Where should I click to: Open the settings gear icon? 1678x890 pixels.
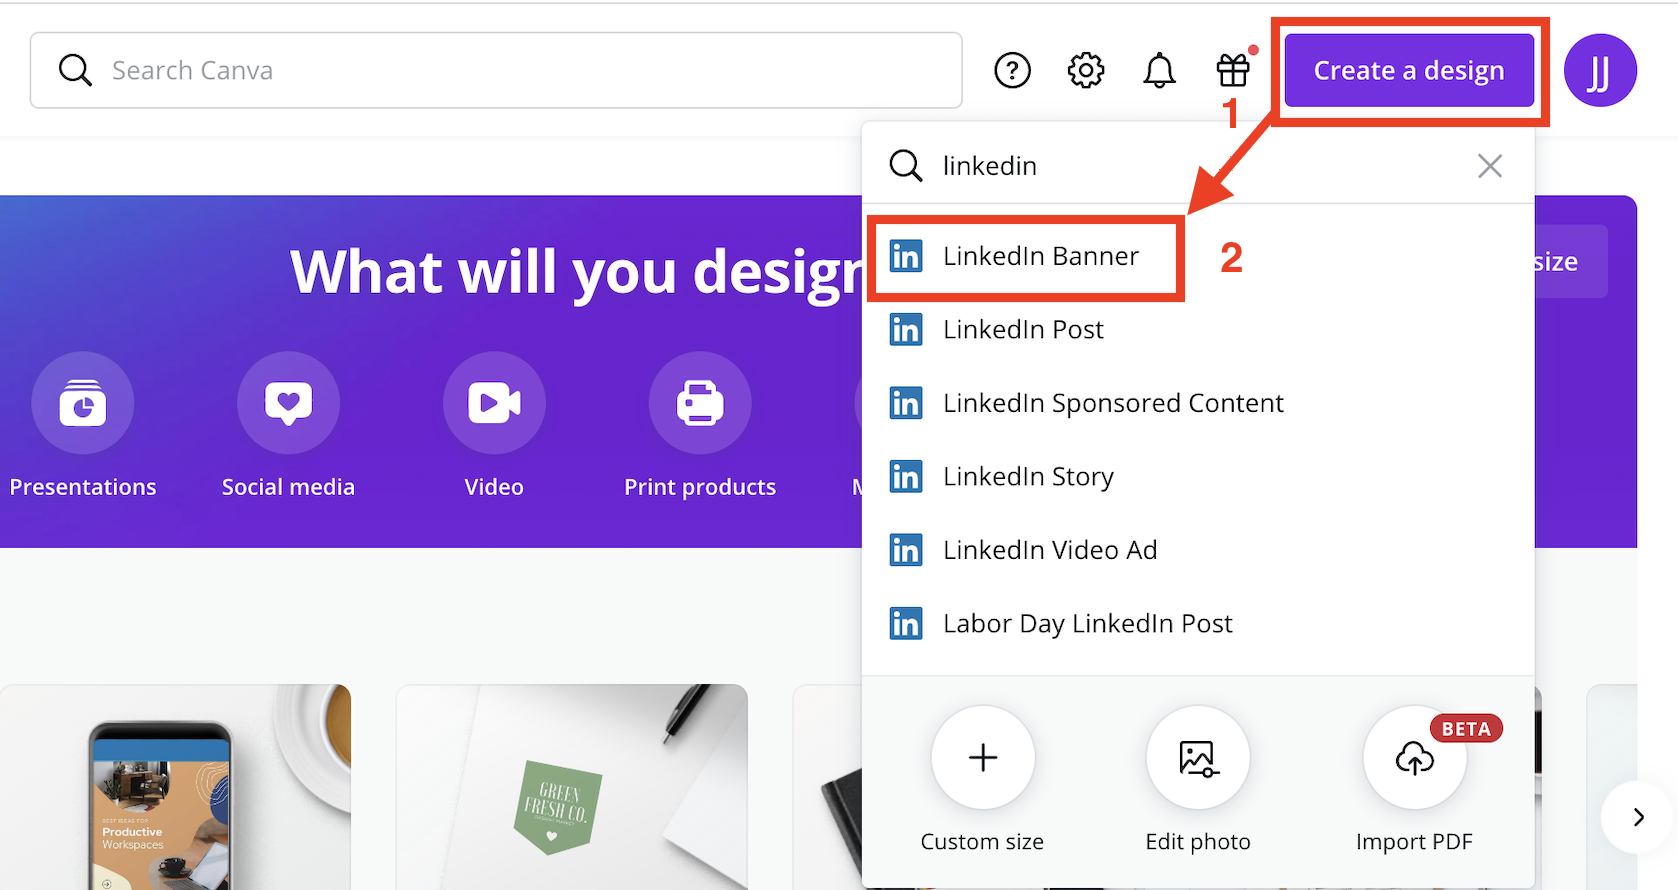tap(1086, 71)
